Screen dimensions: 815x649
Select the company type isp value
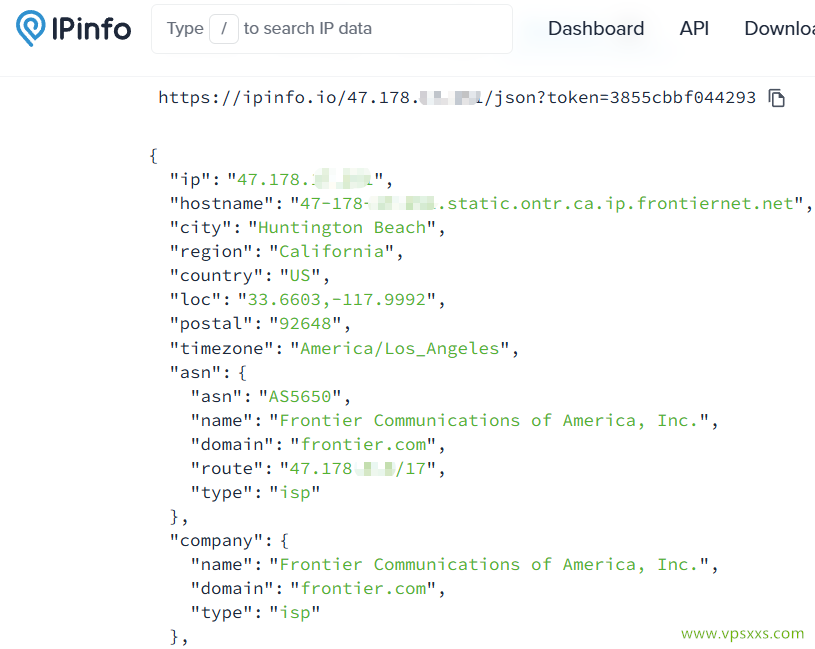pos(295,613)
